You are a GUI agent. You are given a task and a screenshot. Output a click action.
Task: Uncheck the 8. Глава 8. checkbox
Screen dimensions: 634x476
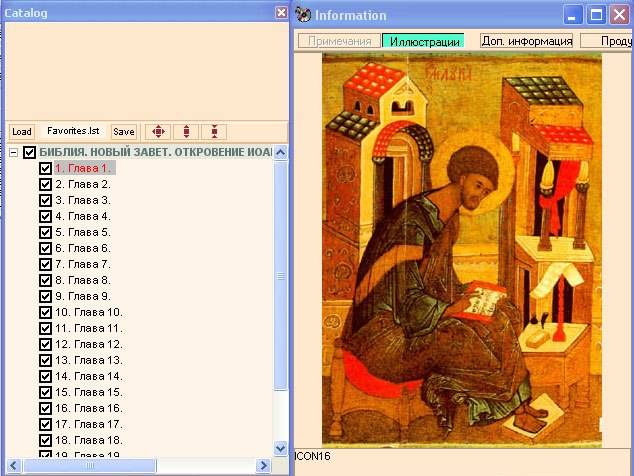(45, 280)
